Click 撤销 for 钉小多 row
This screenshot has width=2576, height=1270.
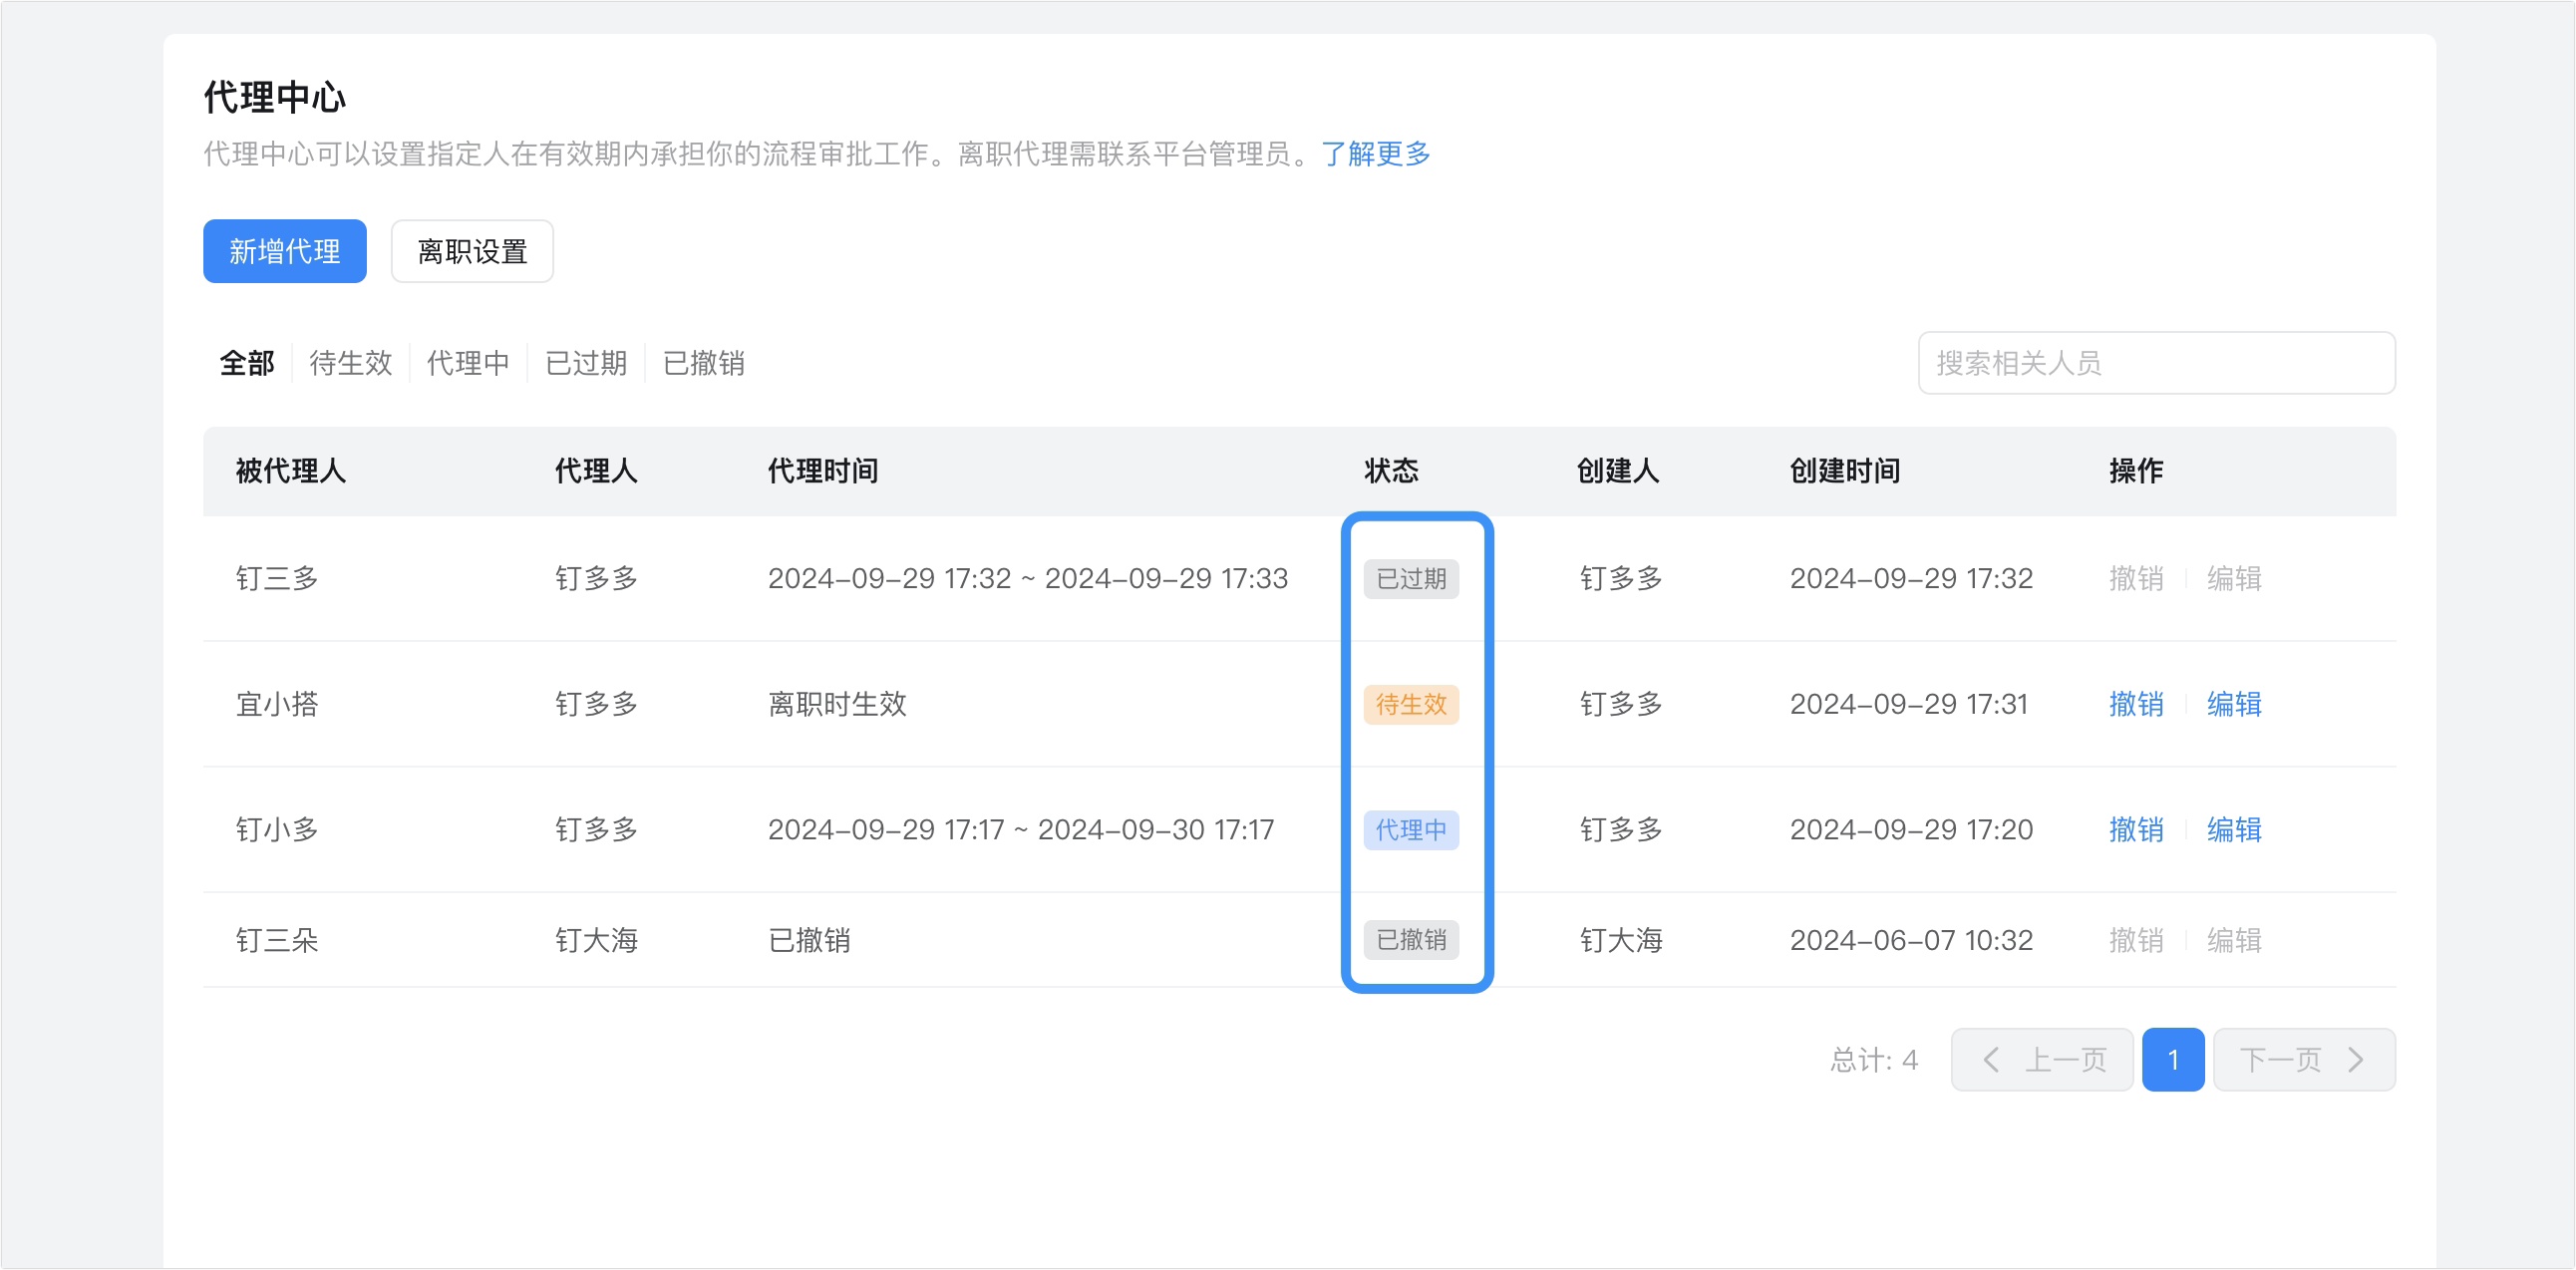coord(2136,829)
